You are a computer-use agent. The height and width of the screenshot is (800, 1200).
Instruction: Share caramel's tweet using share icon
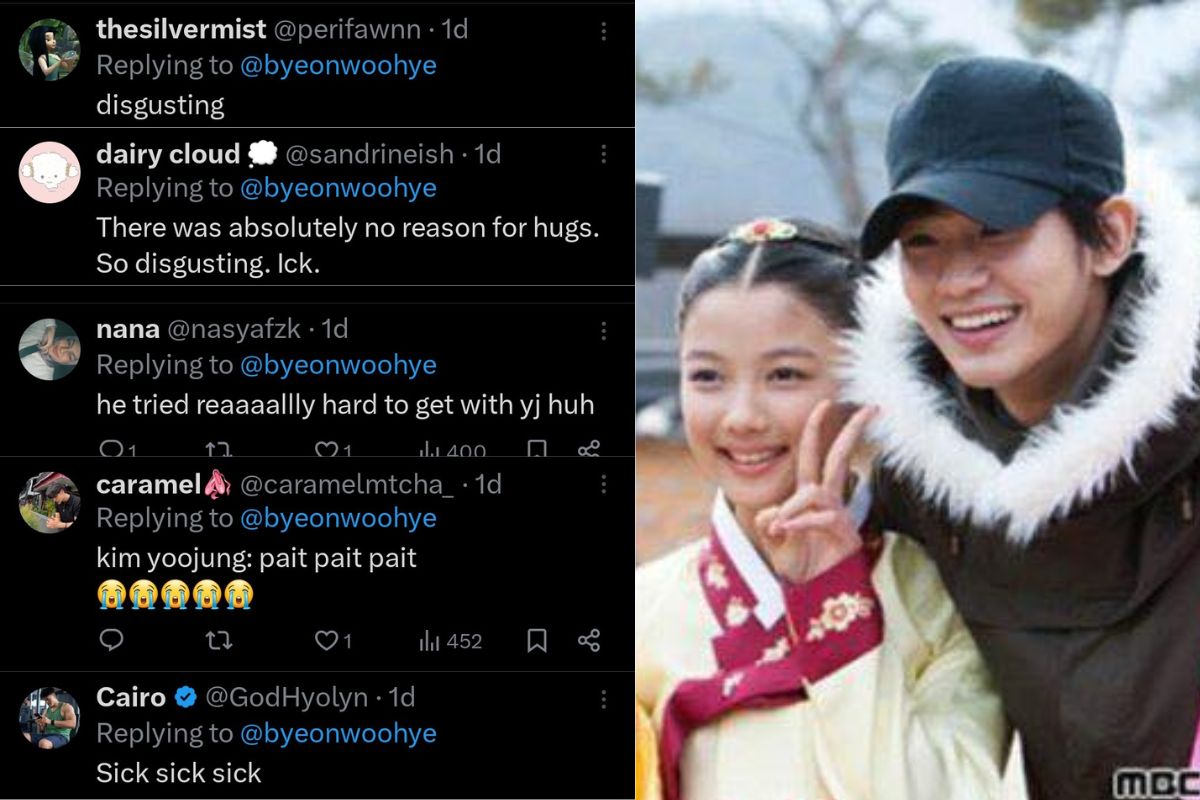pyautogui.click(x=590, y=640)
